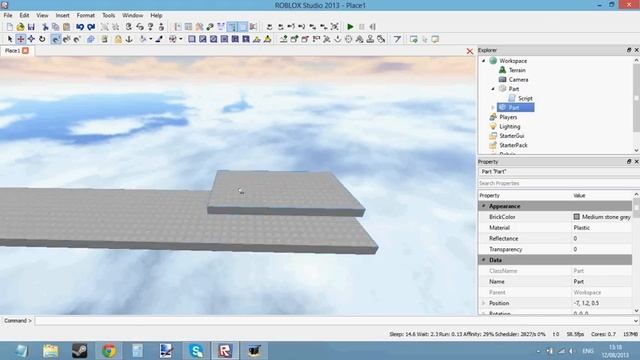
Task: Click the New file icon
Action: 9,27
